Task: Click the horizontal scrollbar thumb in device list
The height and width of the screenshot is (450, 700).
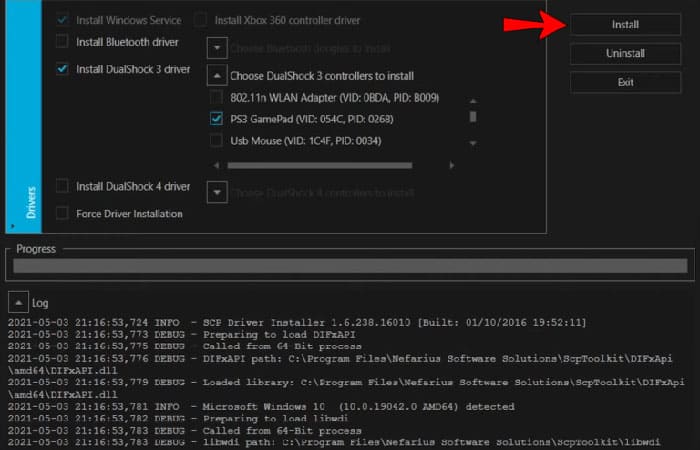Action: pyautogui.click(x=320, y=166)
